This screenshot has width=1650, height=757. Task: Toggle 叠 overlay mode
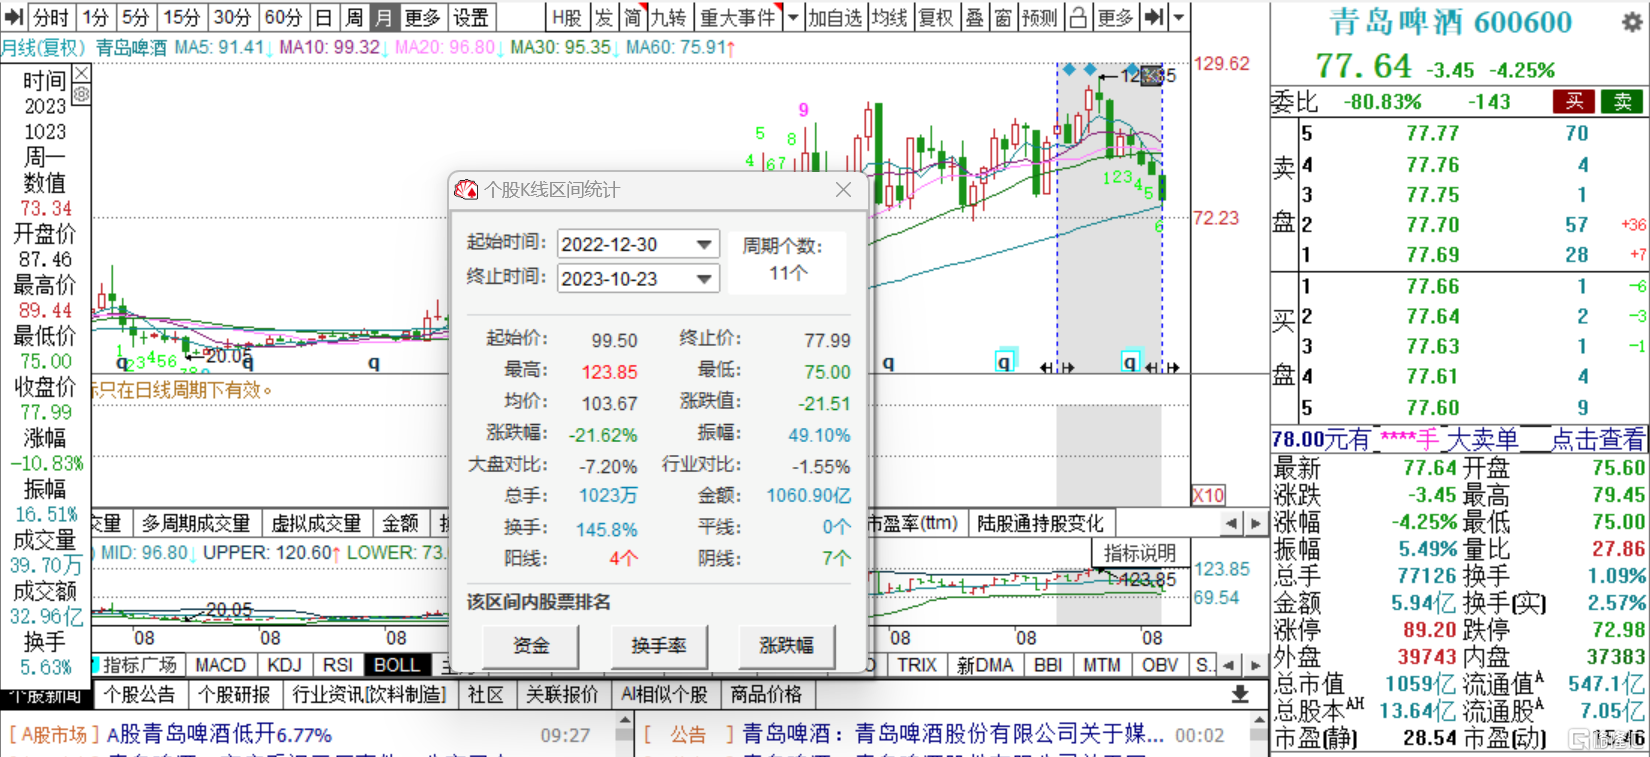pos(974,17)
